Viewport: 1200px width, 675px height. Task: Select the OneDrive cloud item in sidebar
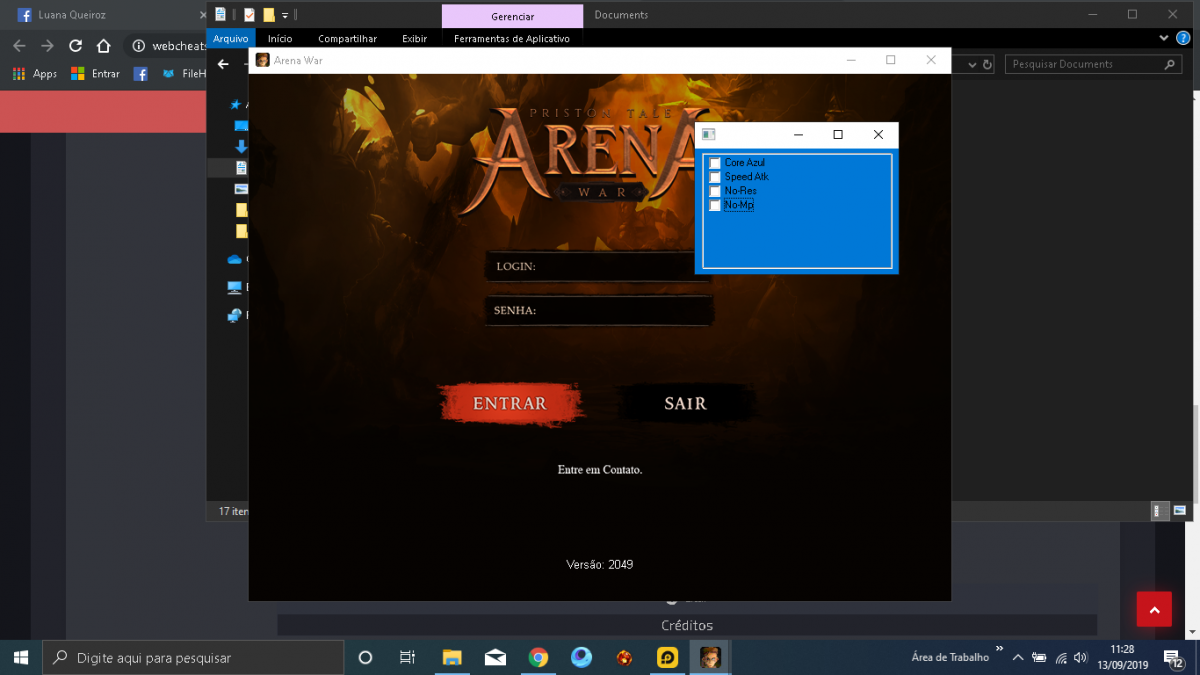(x=235, y=259)
